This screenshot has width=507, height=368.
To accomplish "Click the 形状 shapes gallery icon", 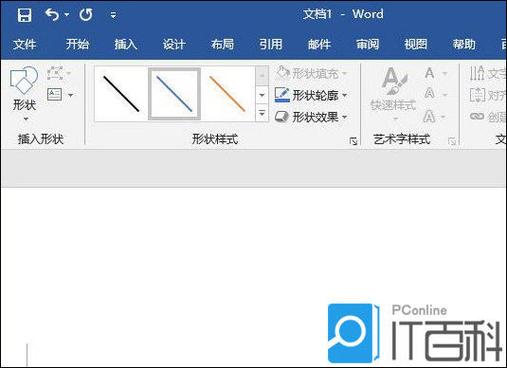I will [24, 80].
